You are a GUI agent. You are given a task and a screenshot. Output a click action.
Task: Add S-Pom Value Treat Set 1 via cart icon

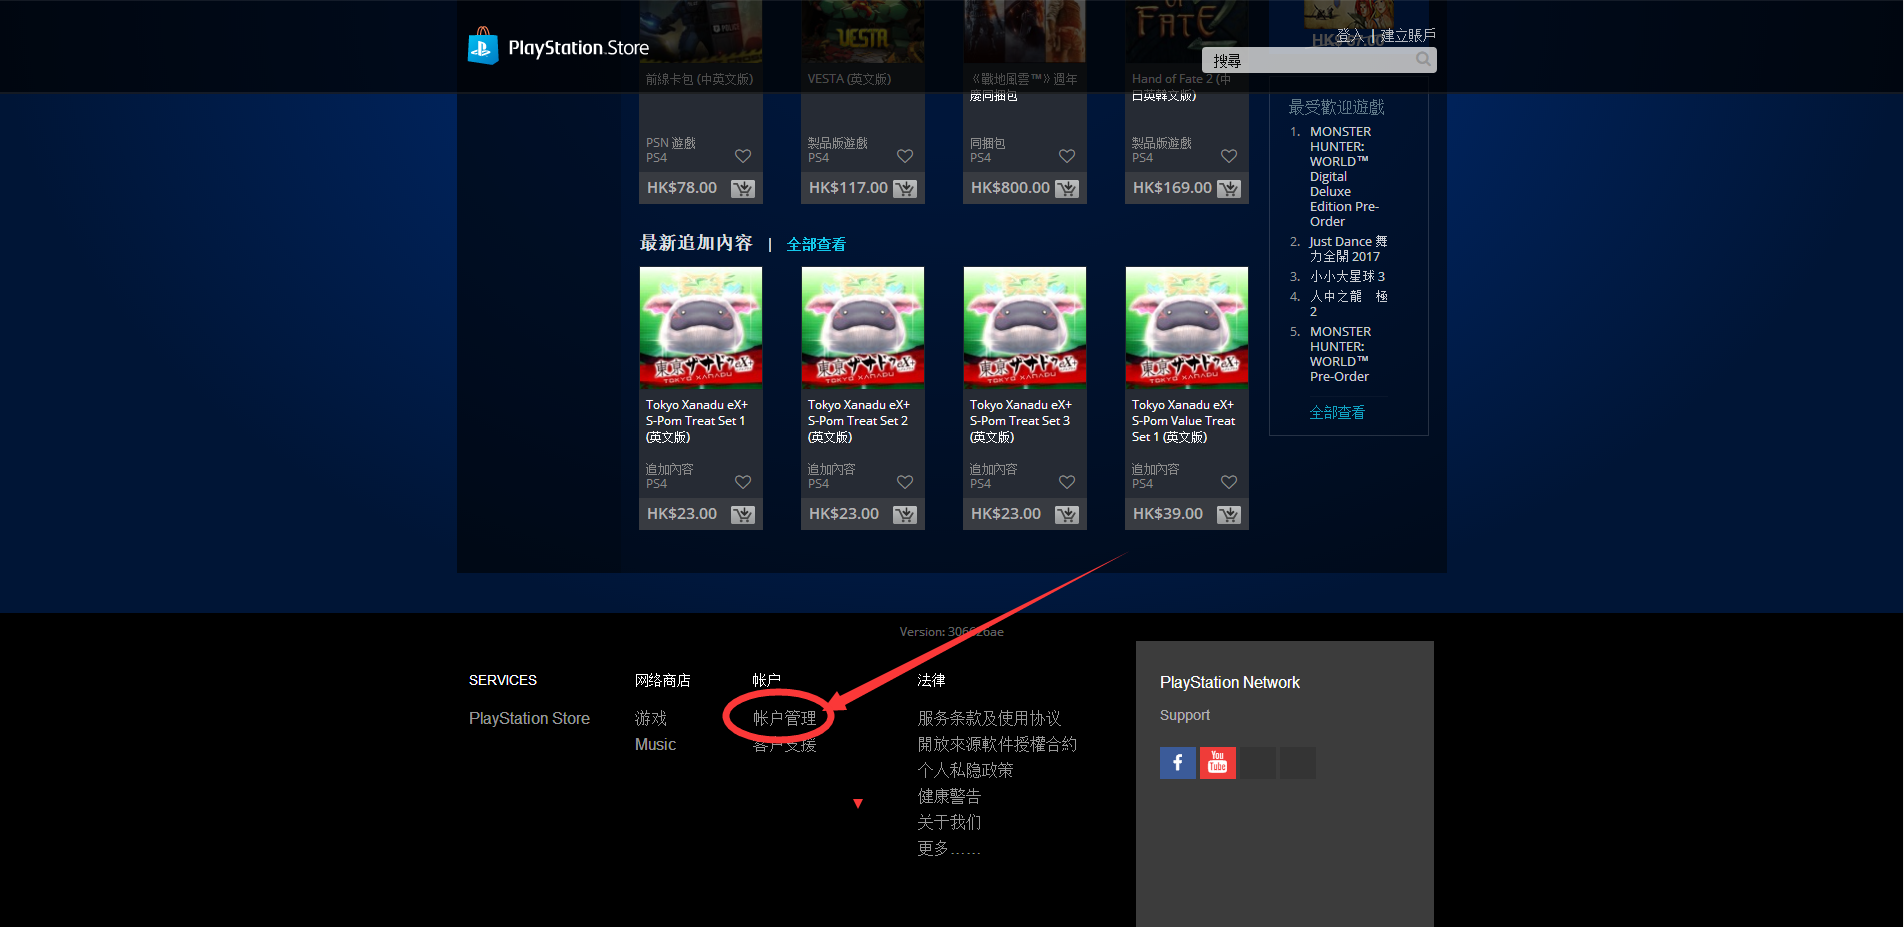point(1228,513)
